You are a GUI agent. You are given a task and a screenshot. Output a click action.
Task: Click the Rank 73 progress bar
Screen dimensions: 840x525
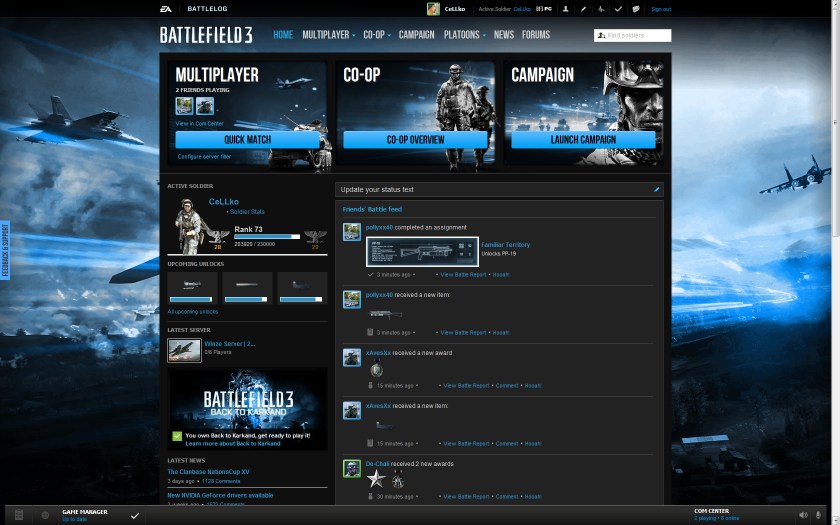(267, 237)
